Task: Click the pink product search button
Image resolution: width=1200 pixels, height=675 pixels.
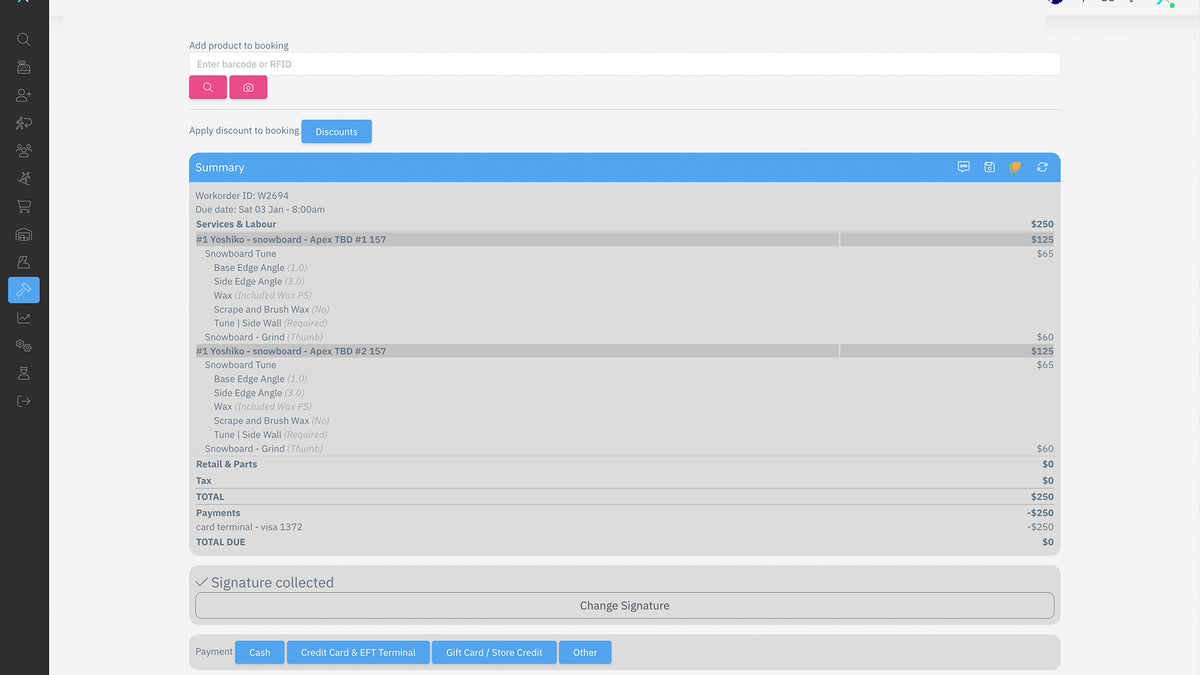Action: point(208,88)
